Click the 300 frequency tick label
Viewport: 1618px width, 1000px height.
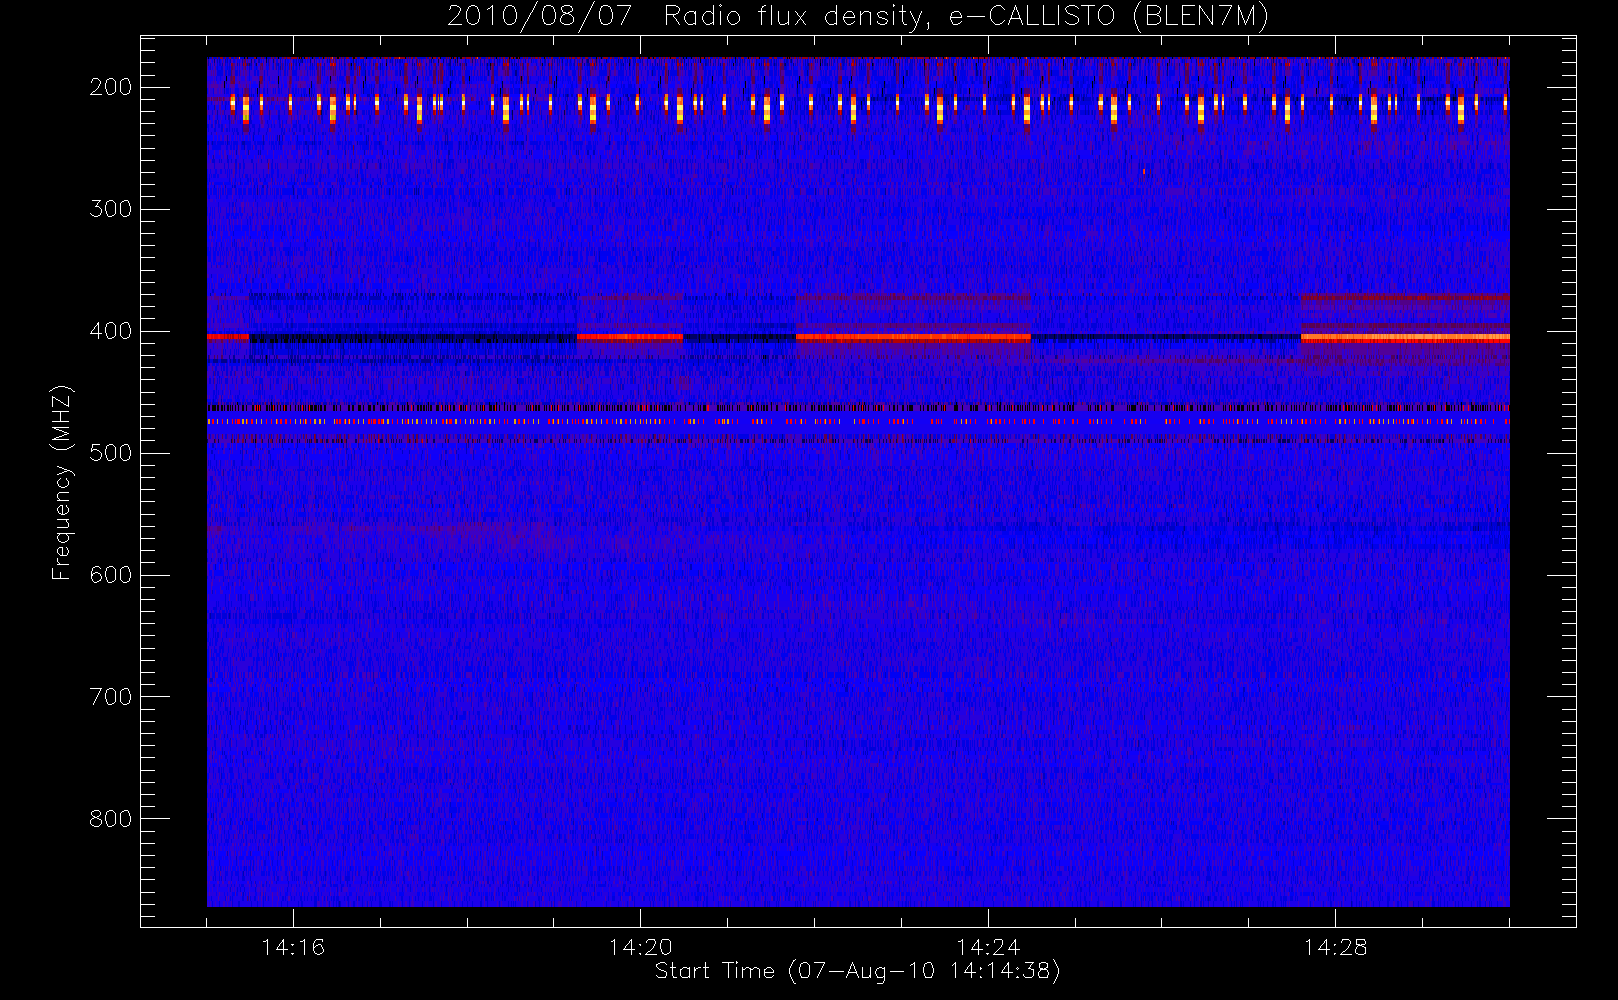click(x=110, y=209)
